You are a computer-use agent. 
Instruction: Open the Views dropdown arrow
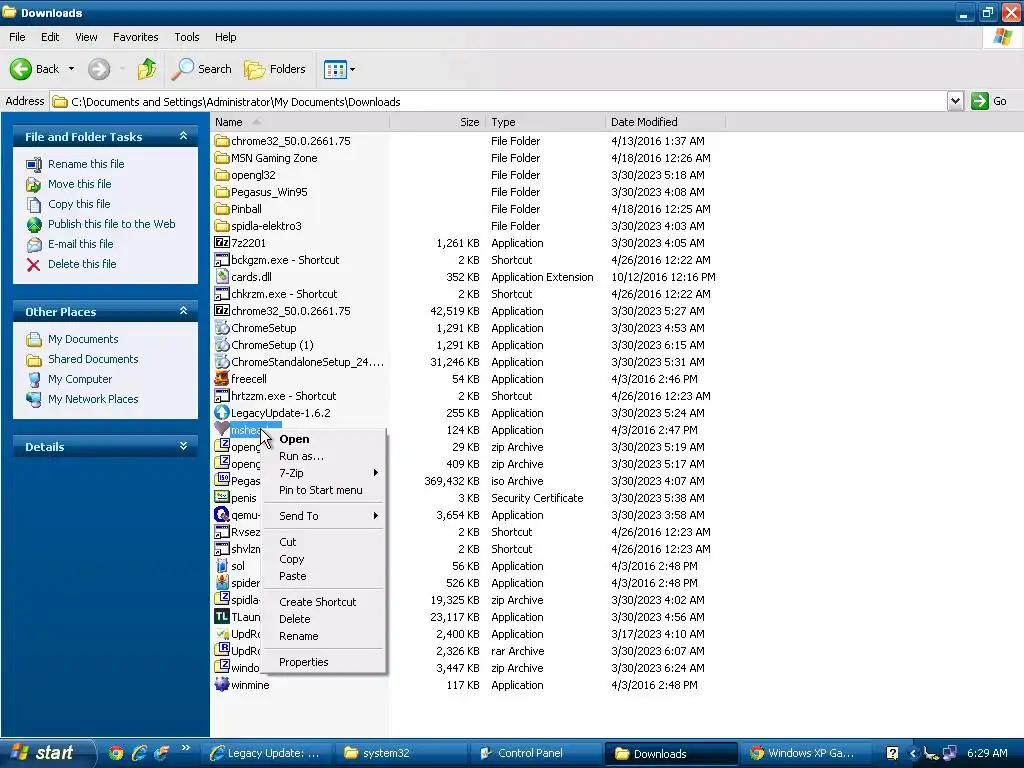(x=353, y=69)
